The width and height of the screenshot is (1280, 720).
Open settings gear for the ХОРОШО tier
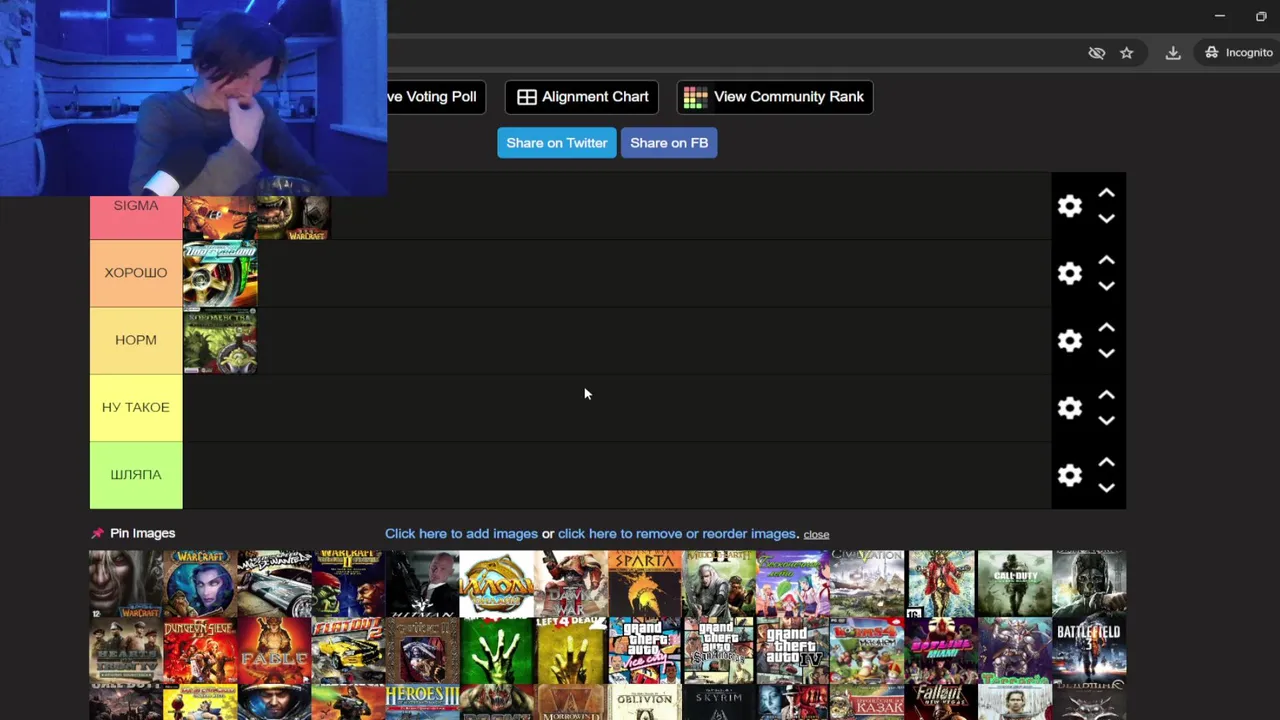(1070, 273)
